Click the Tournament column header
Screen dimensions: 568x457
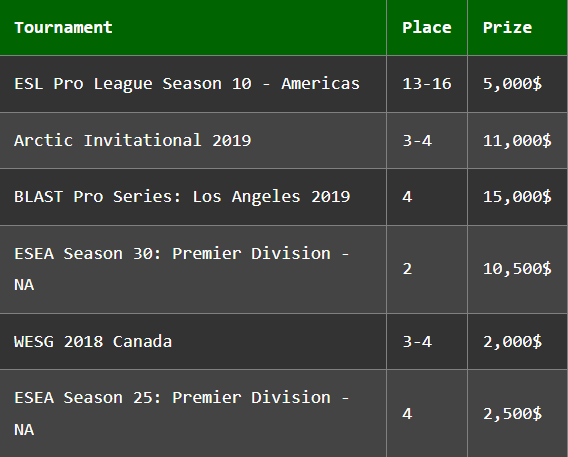[63, 28]
